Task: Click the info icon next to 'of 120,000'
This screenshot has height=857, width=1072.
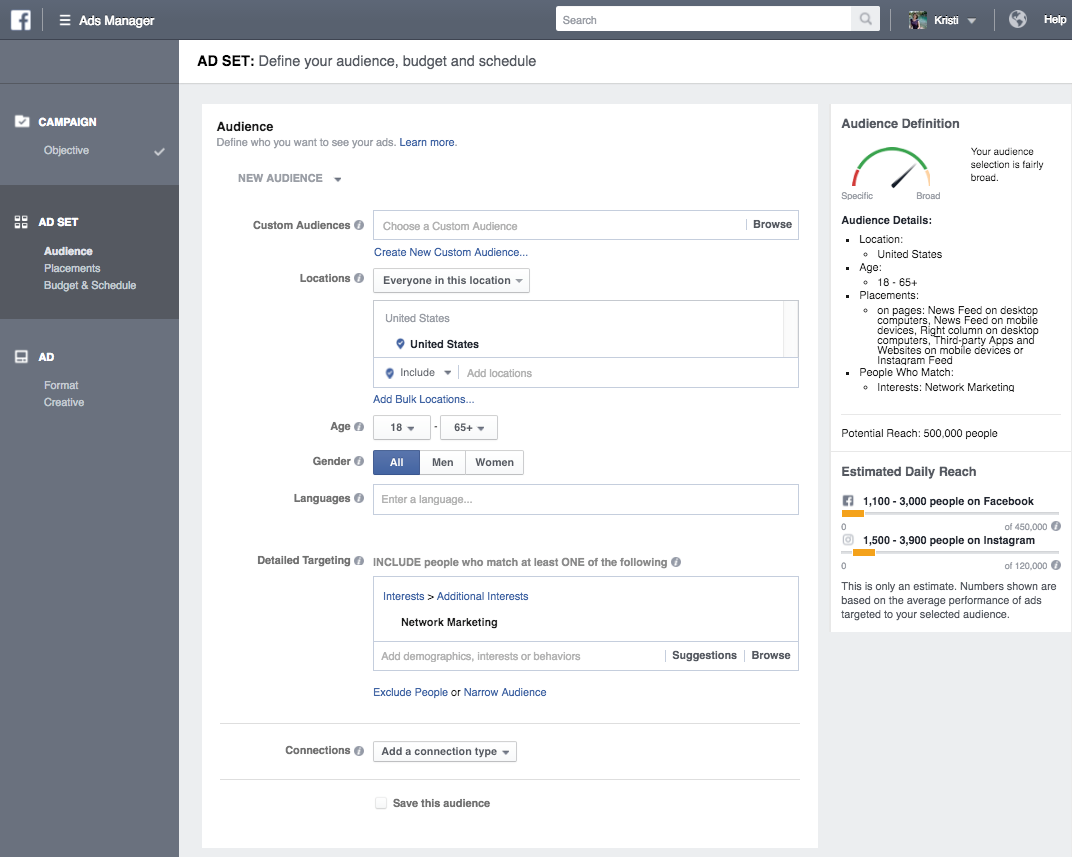Action: 1056,565
